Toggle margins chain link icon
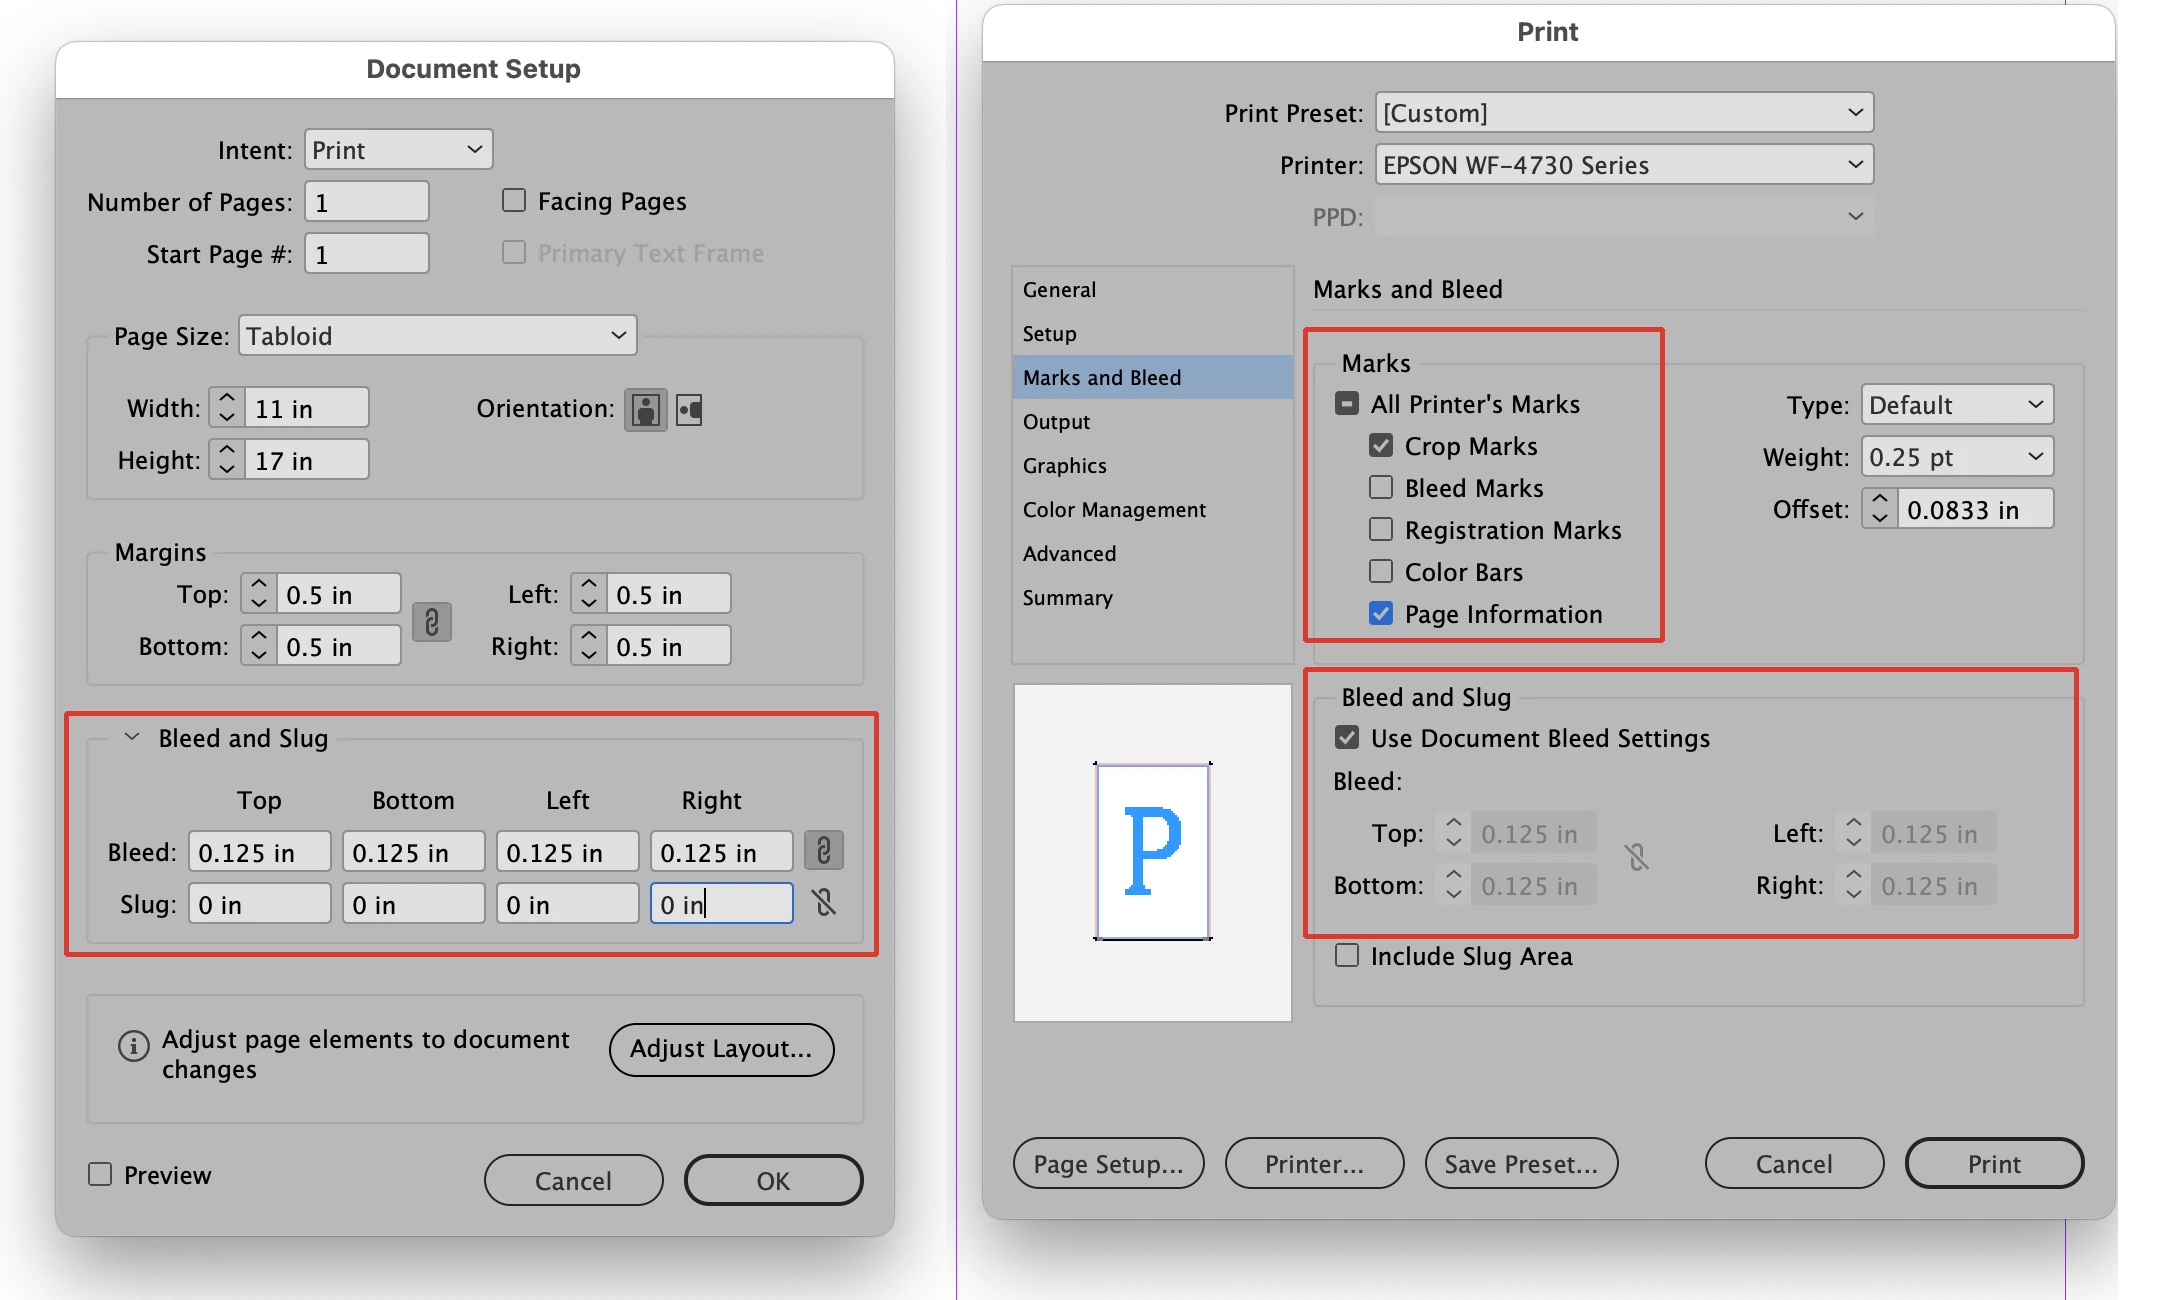This screenshot has width=2160, height=1300. [432, 622]
